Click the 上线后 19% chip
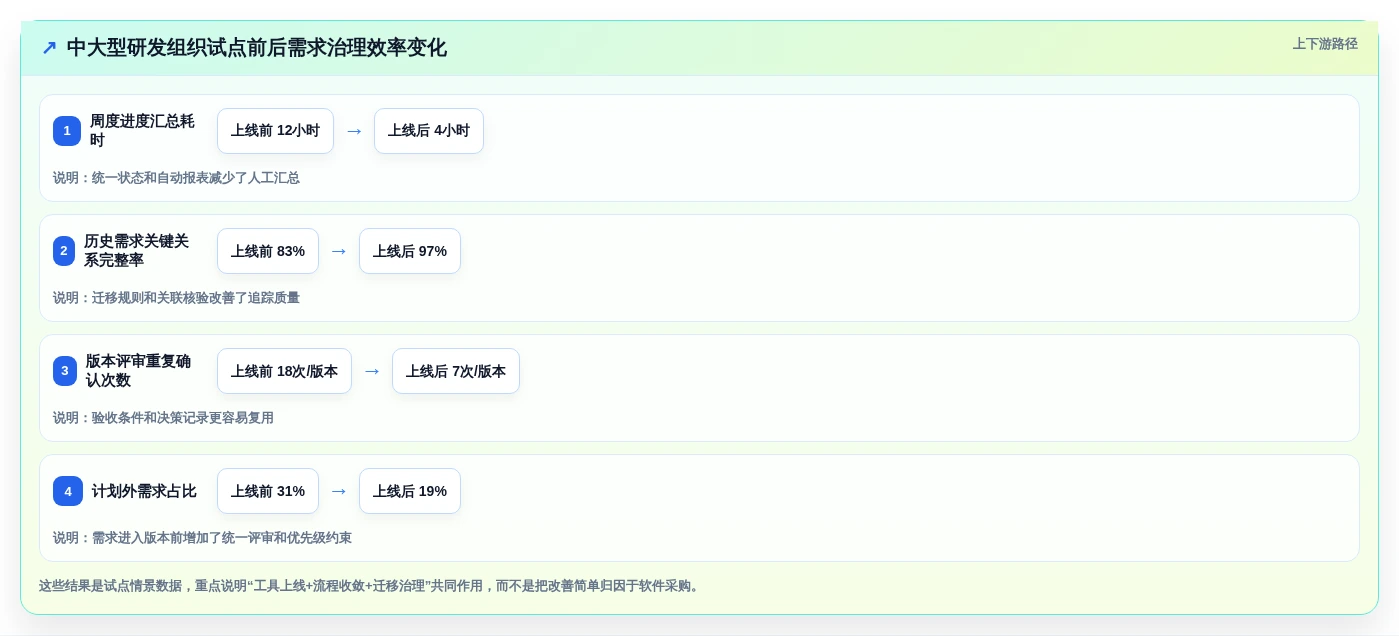This screenshot has width=1399, height=636. point(410,491)
